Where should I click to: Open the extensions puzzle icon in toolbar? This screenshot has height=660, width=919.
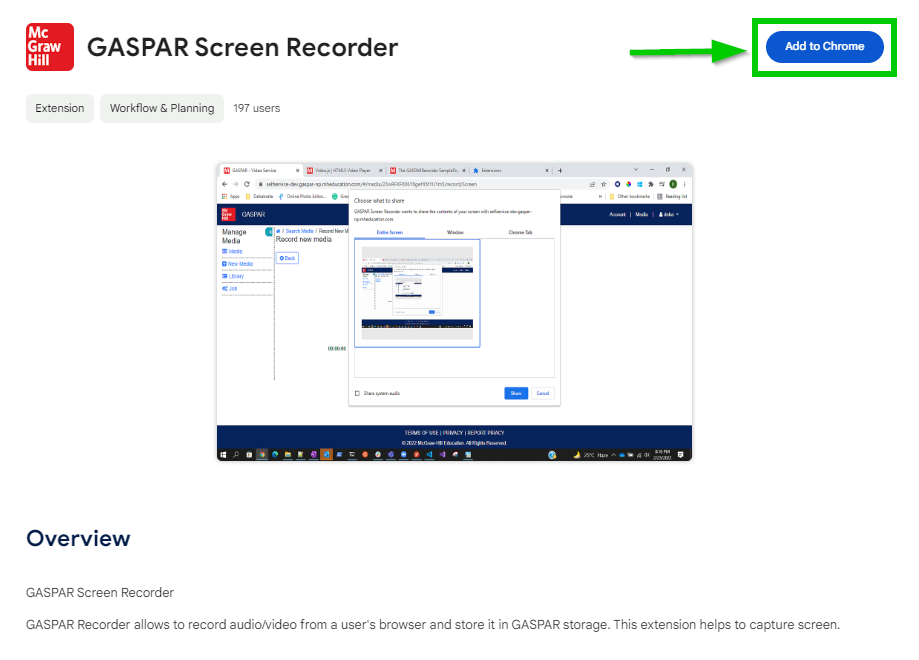651,184
